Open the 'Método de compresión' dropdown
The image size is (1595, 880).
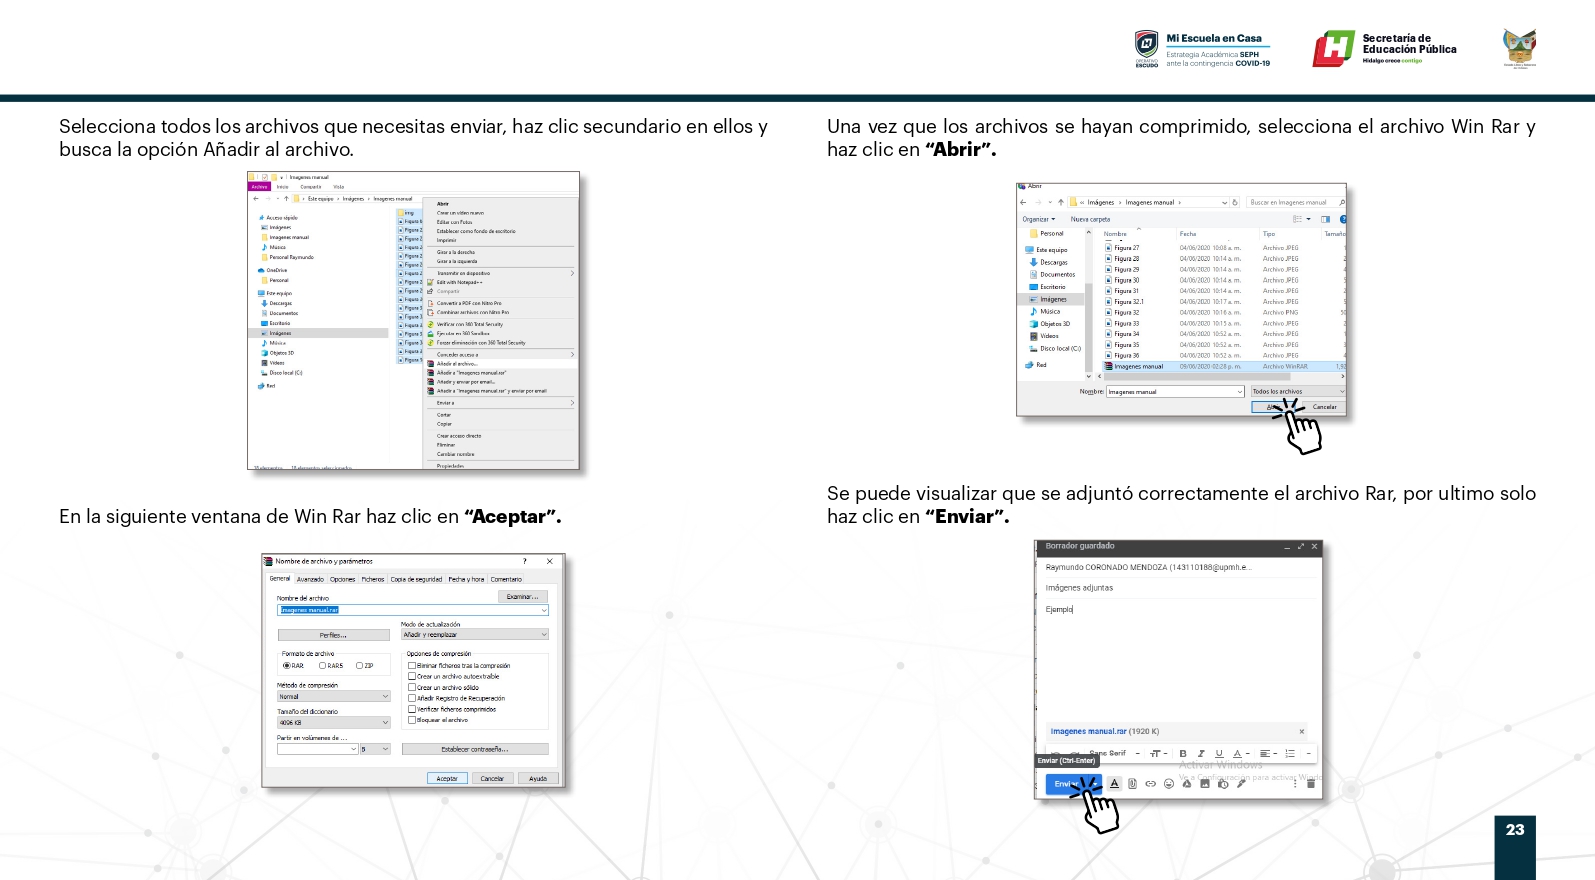(x=333, y=697)
